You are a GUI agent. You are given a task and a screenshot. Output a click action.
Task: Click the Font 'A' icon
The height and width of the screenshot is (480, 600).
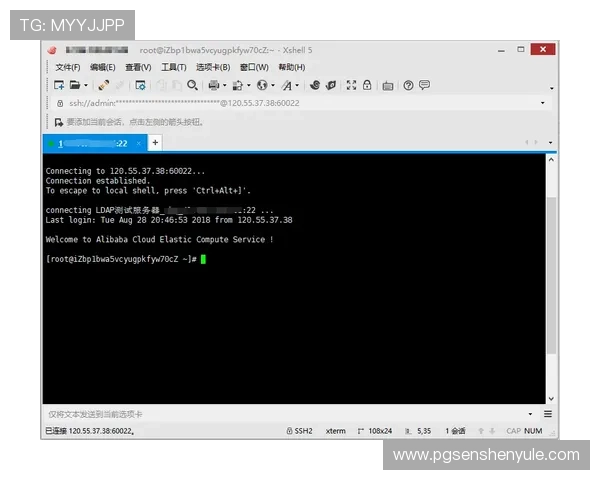287,85
